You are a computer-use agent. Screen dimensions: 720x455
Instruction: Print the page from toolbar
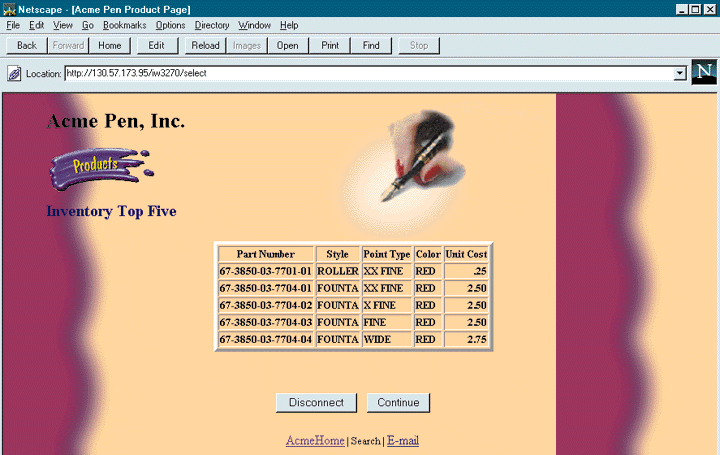click(330, 45)
